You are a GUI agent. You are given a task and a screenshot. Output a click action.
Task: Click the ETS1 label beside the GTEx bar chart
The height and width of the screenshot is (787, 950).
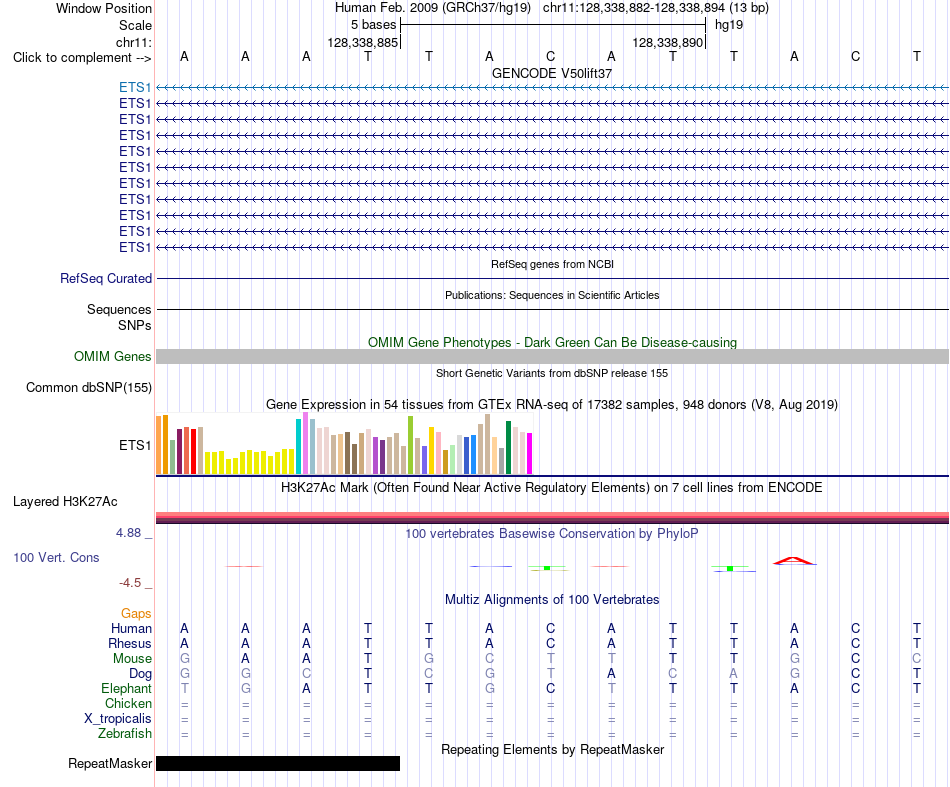point(135,445)
